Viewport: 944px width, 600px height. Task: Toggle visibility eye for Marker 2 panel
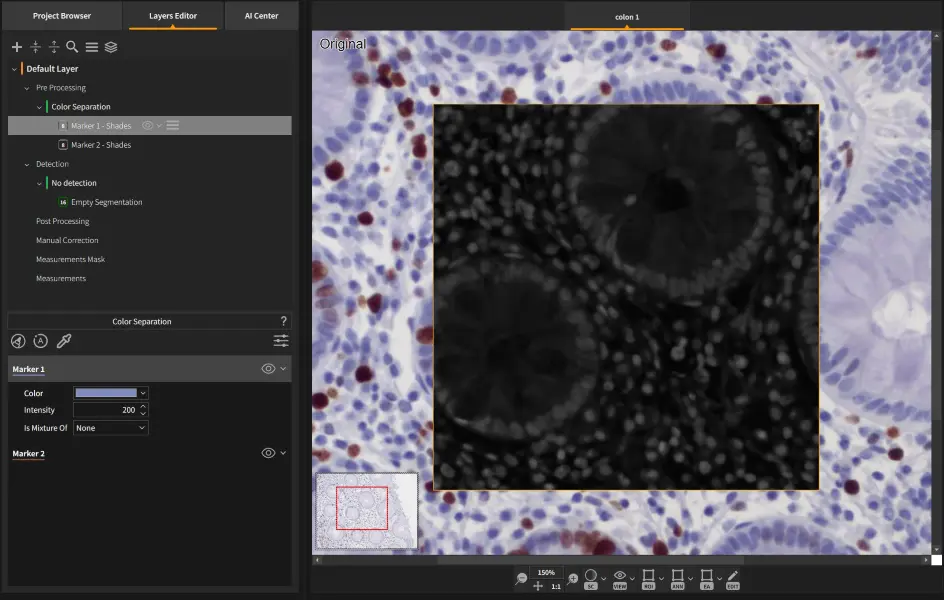click(x=268, y=453)
